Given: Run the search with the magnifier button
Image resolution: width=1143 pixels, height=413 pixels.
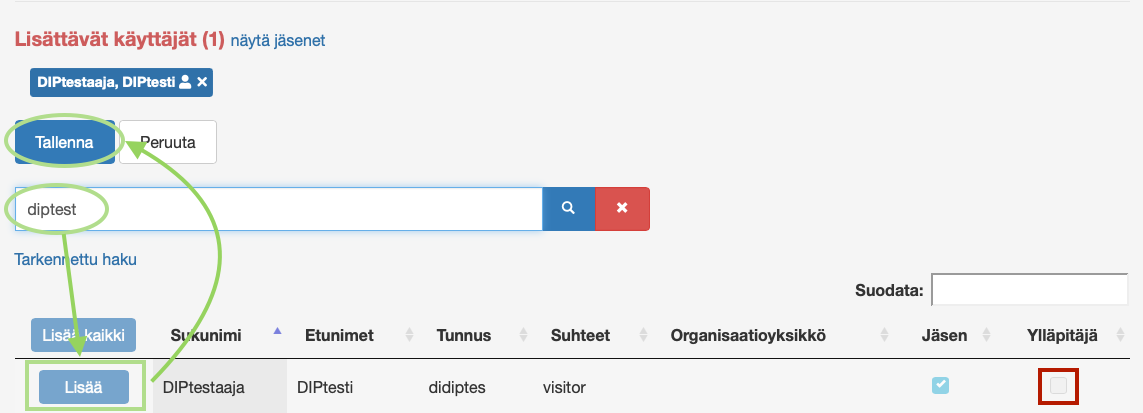Looking at the screenshot, I should pyautogui.click(x=568, y=208).
